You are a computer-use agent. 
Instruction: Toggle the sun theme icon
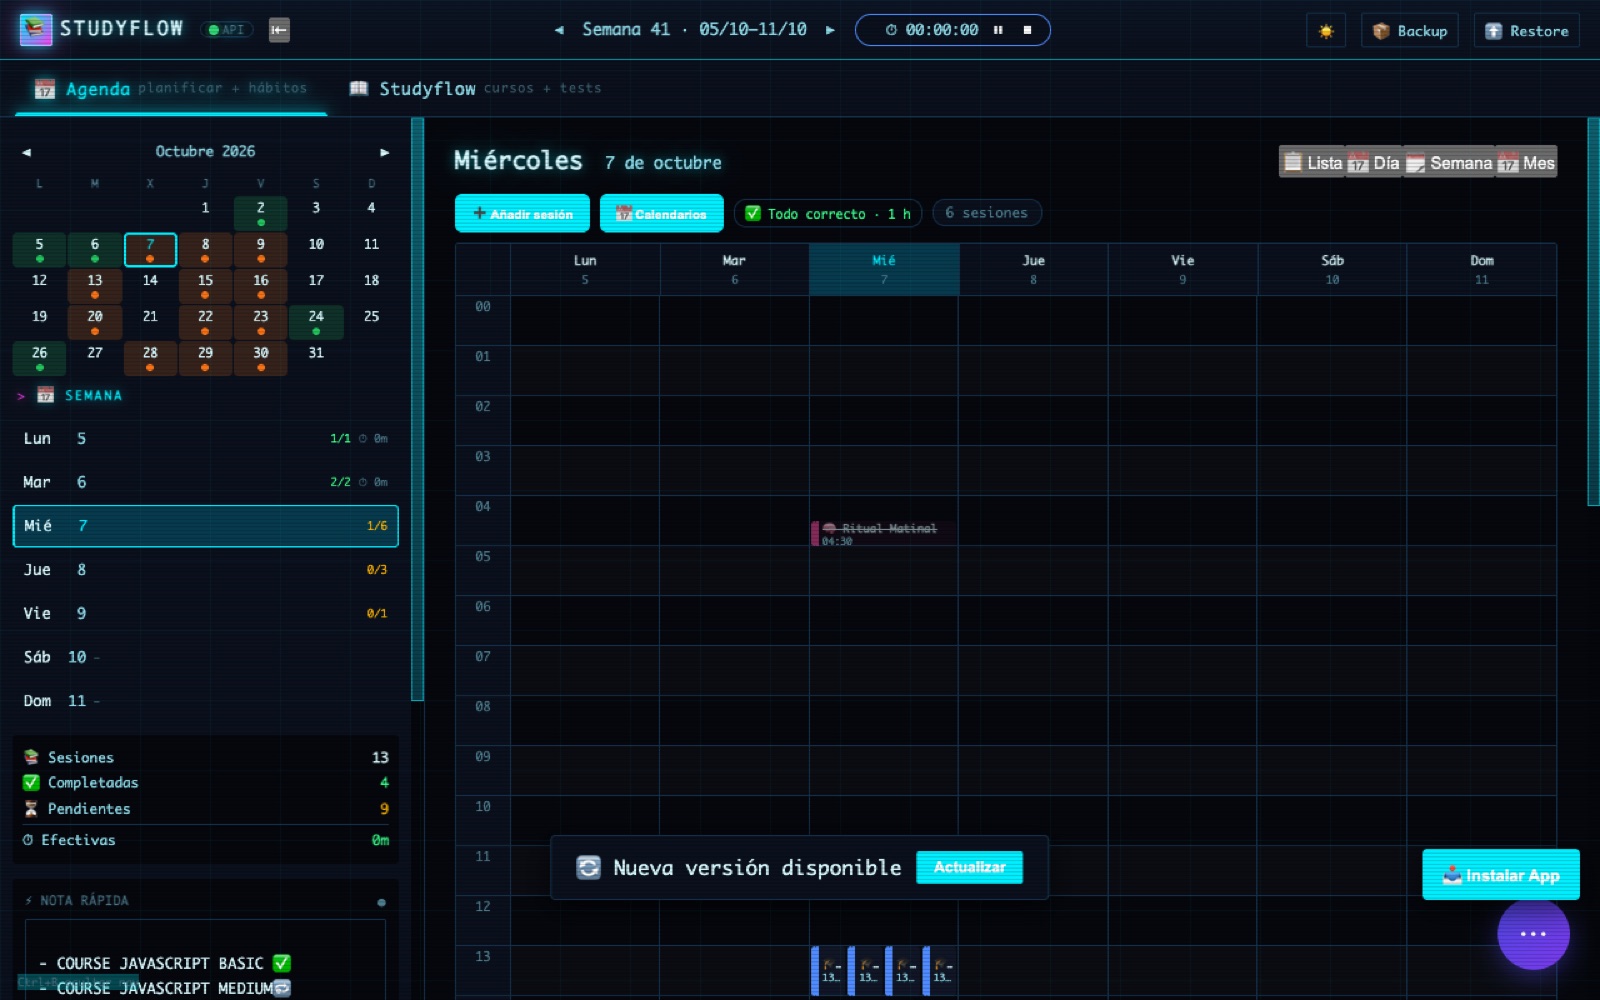coord(1326,31)
